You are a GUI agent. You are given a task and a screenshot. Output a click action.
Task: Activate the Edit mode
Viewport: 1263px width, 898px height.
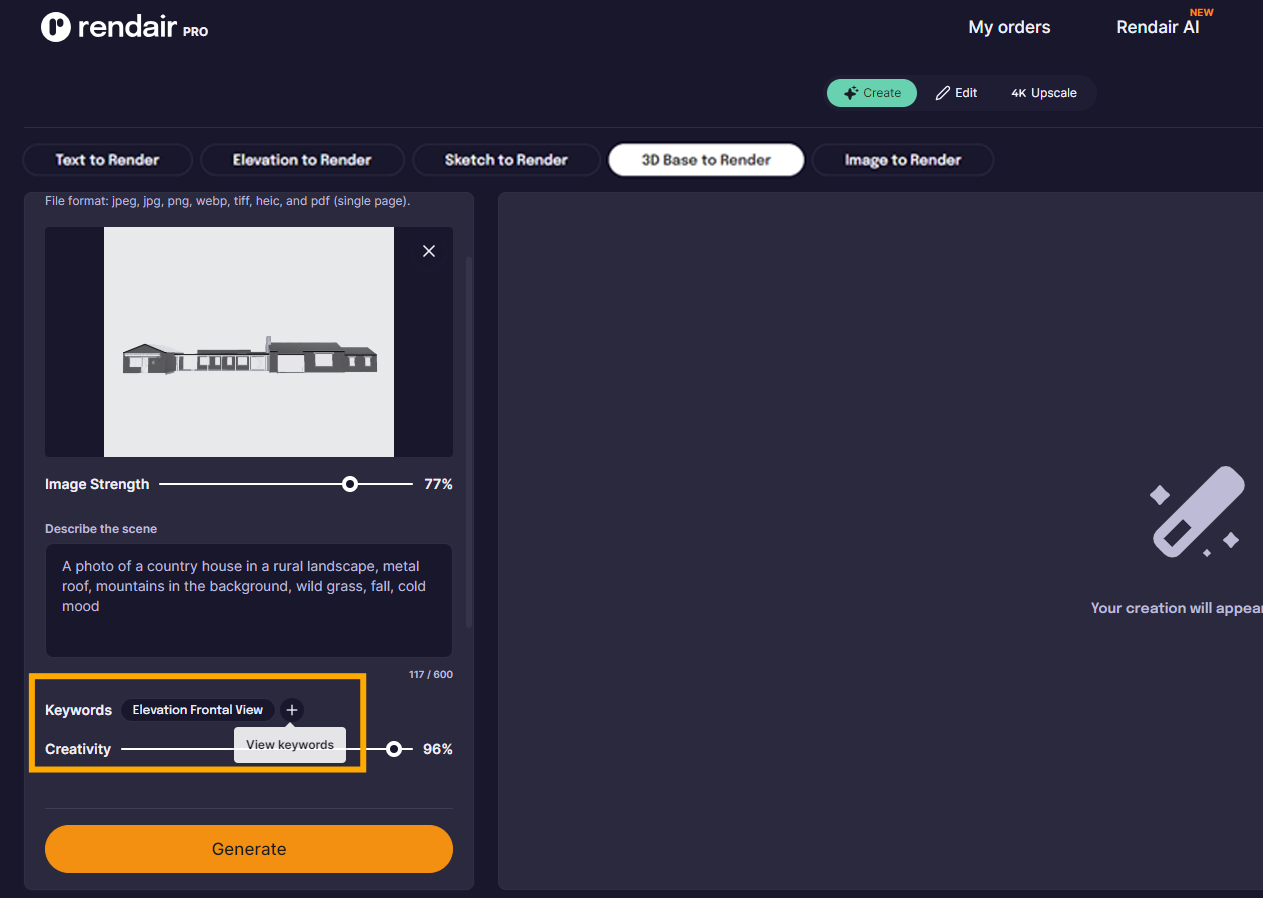(x=956, y=92)
